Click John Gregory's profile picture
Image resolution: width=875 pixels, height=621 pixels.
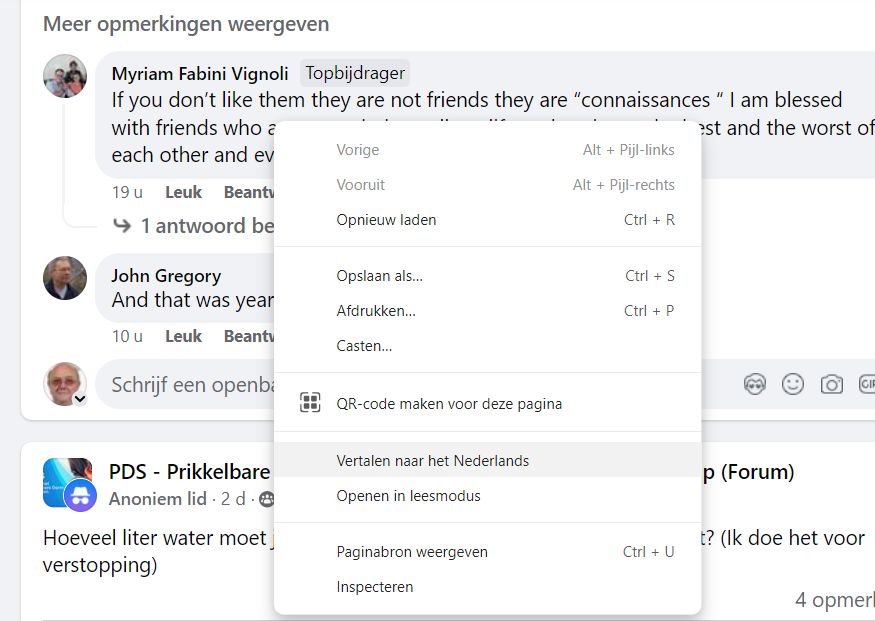65,278
